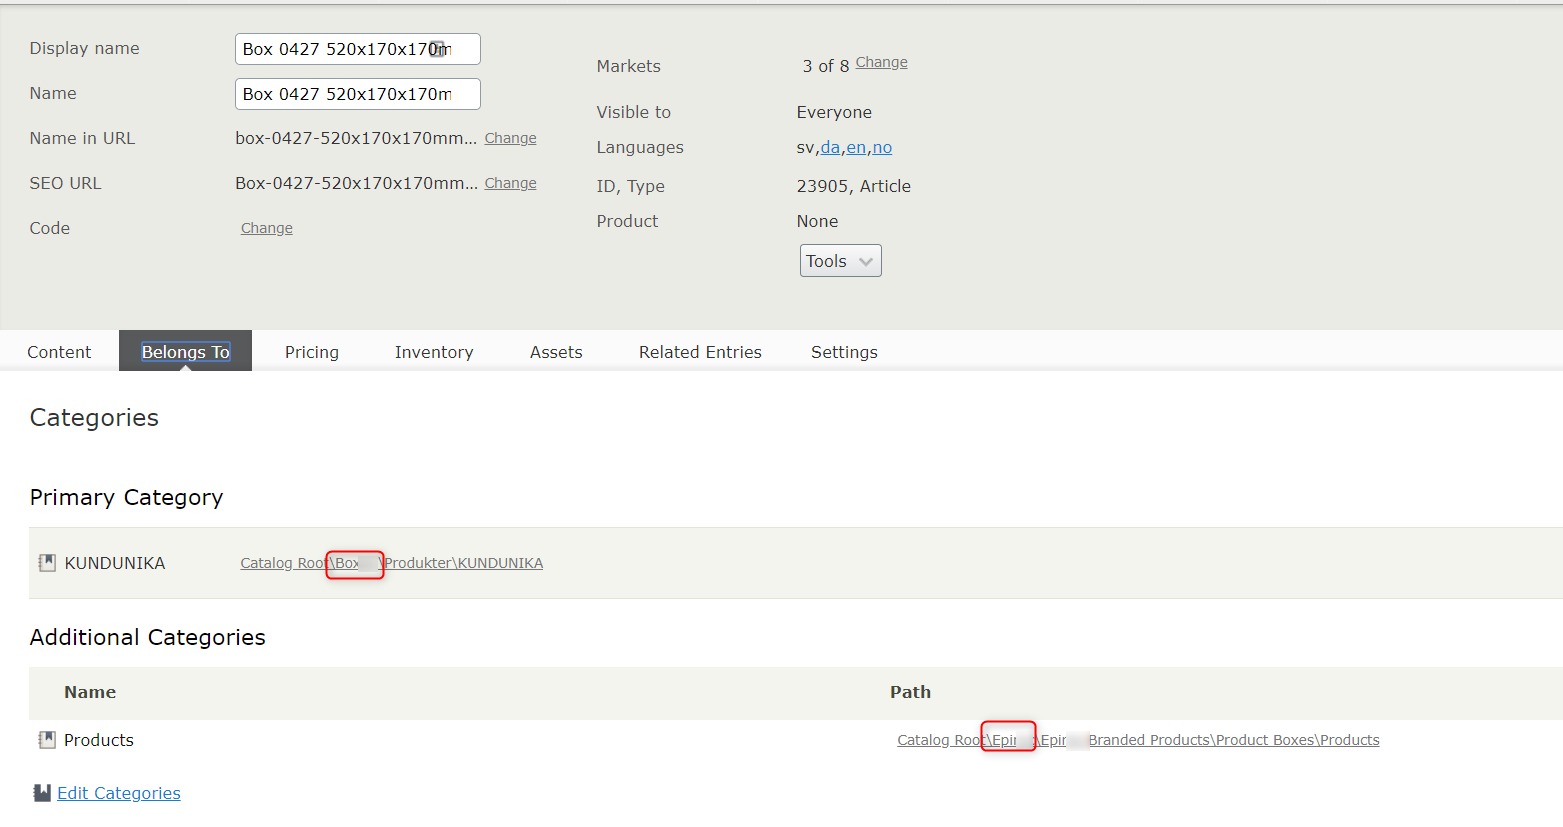Image resolution: width=1563 pixels, height=827 pixels.
Task: Open the Tools dropdown
Action: pos(840,261)
